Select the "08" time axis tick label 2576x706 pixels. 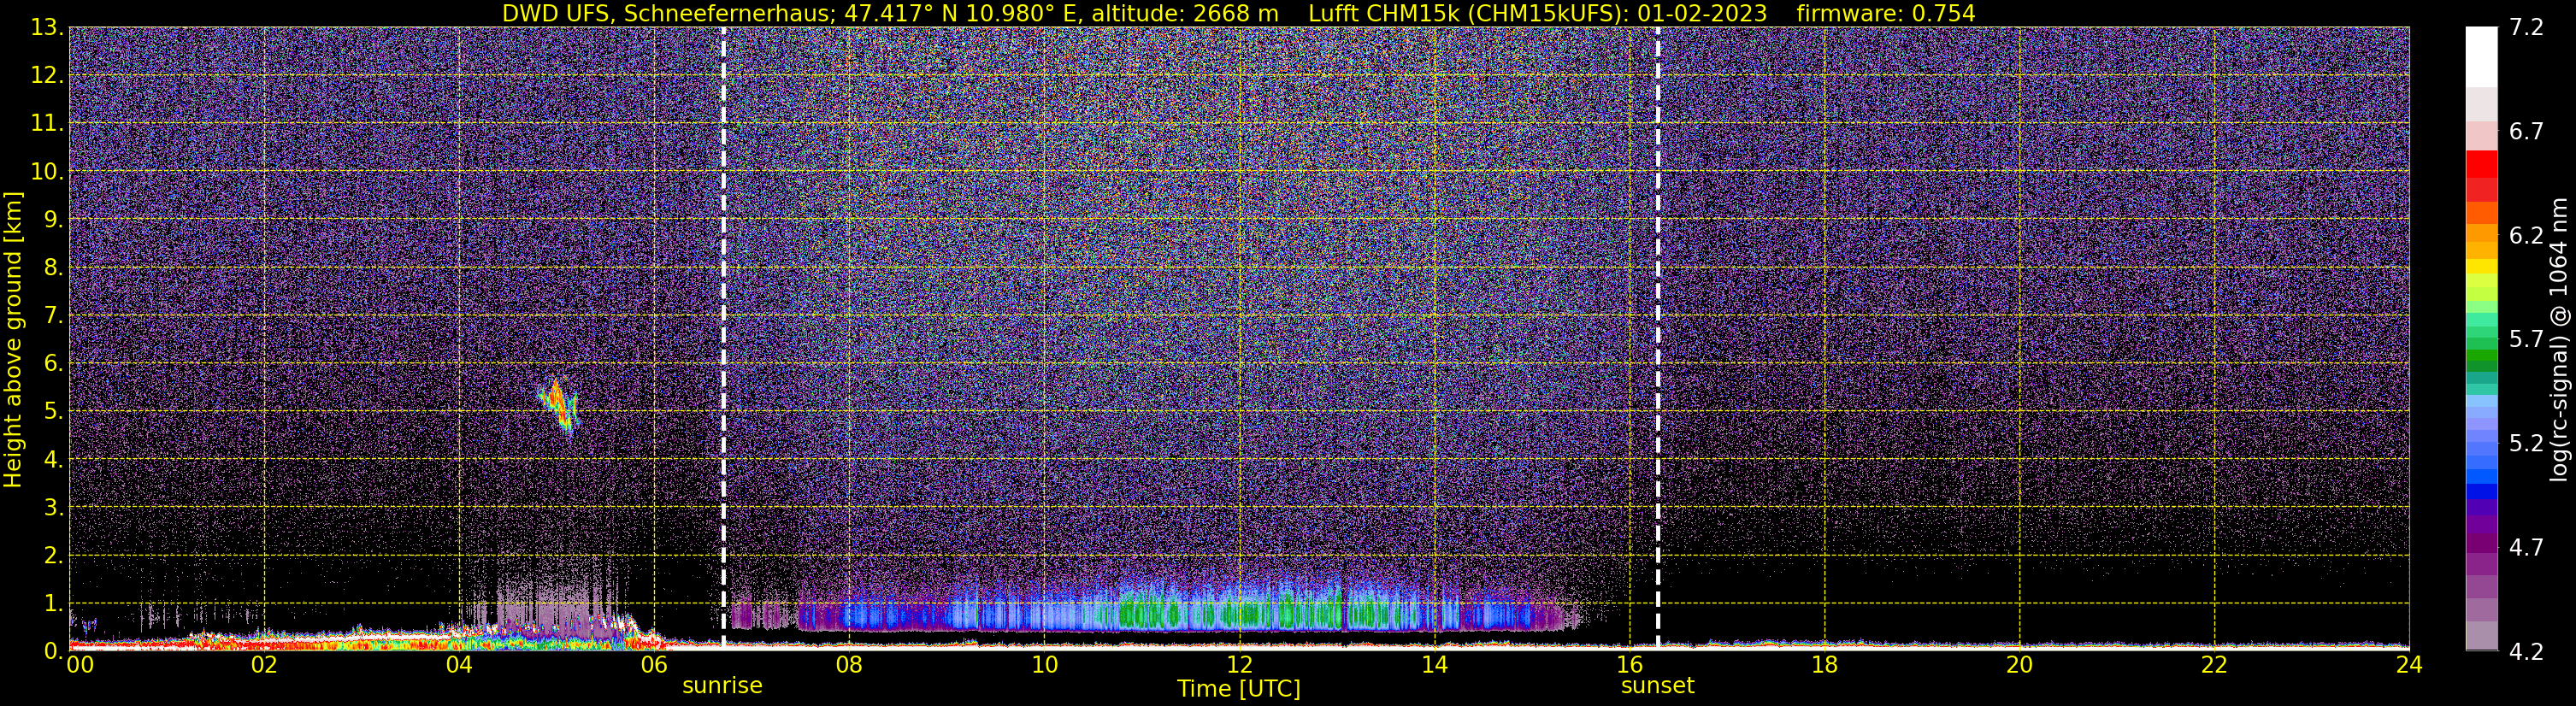coord(848,665)
